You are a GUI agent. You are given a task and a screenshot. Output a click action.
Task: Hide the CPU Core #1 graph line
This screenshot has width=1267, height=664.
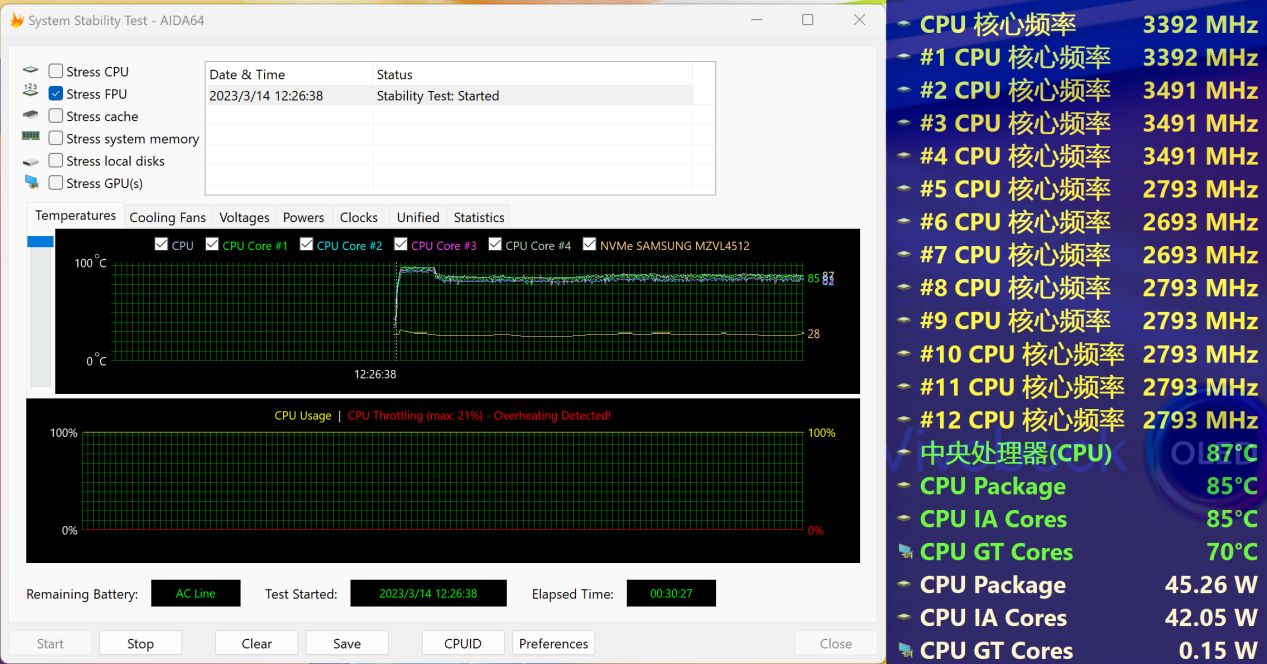[212, 245]
